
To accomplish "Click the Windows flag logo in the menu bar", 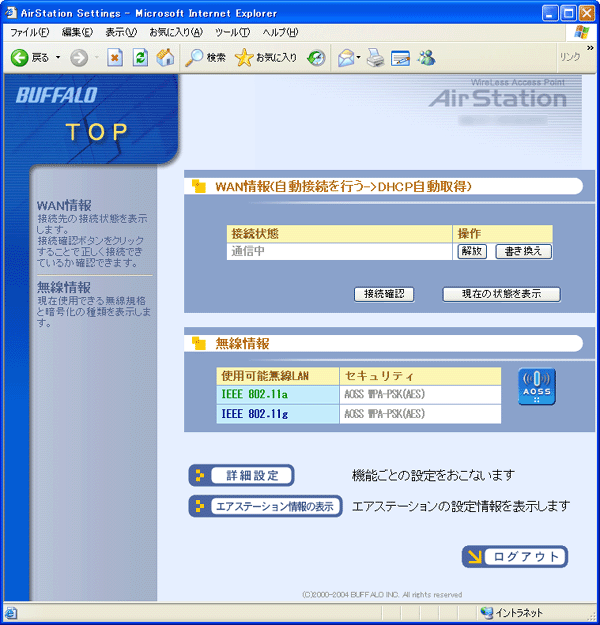I will (x=581, y=32).
